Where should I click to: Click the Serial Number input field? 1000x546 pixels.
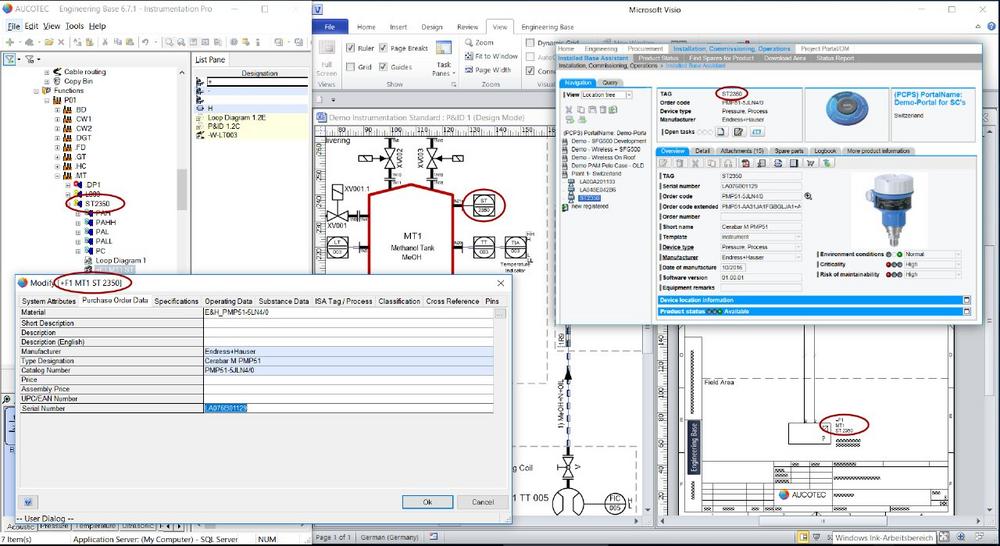(x=350, y=408)
